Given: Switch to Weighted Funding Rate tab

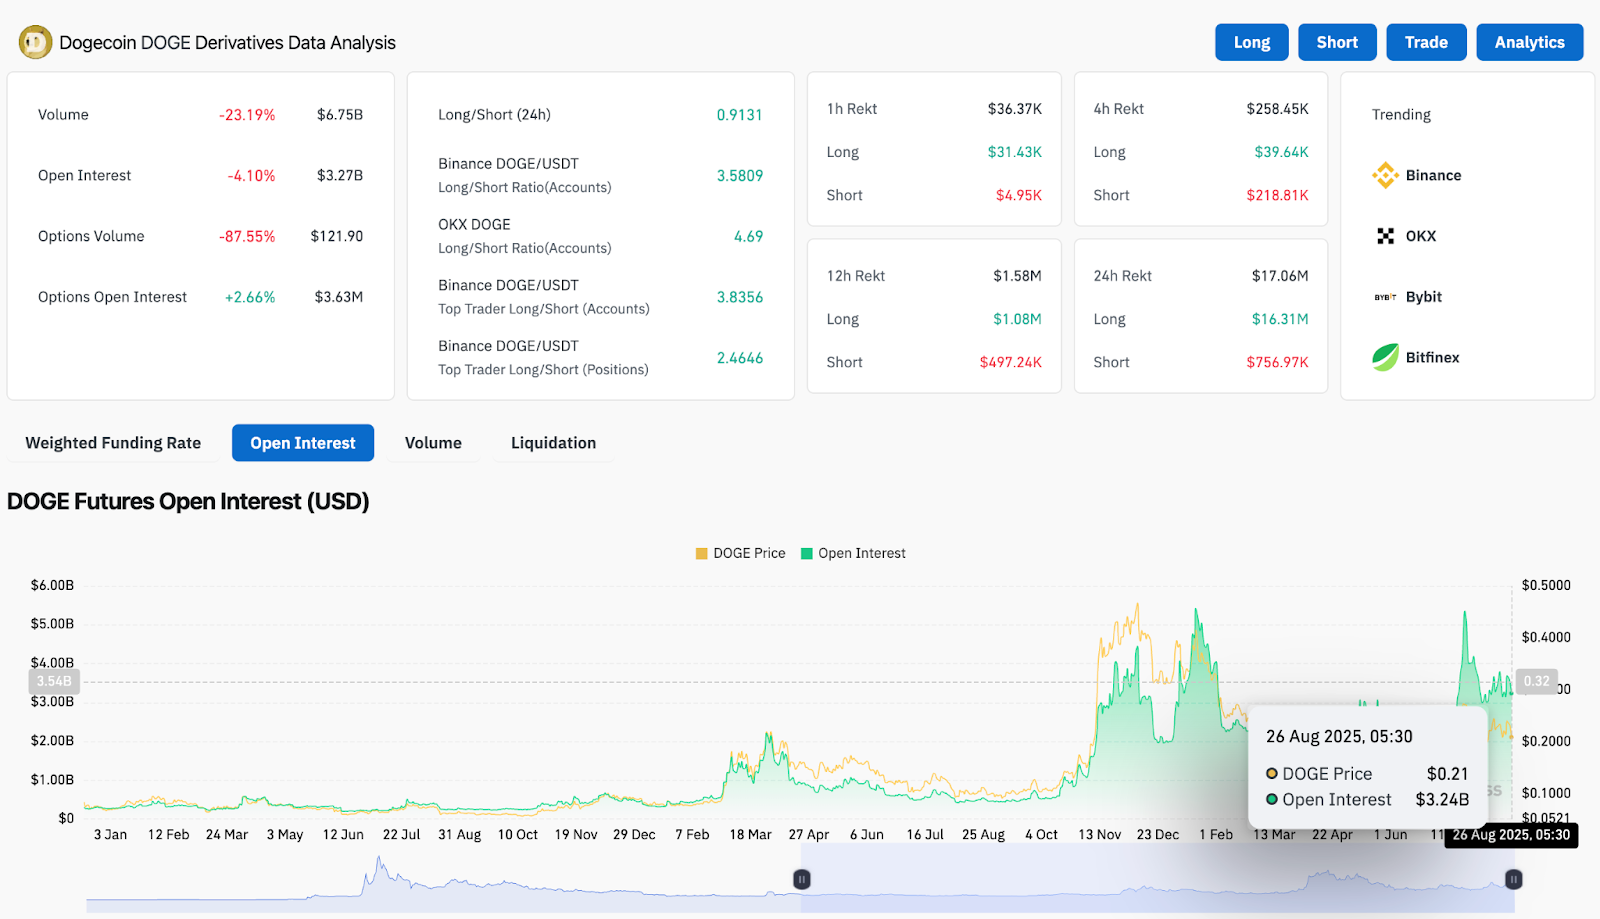Looking at the screenshot, I should (113, 443).
